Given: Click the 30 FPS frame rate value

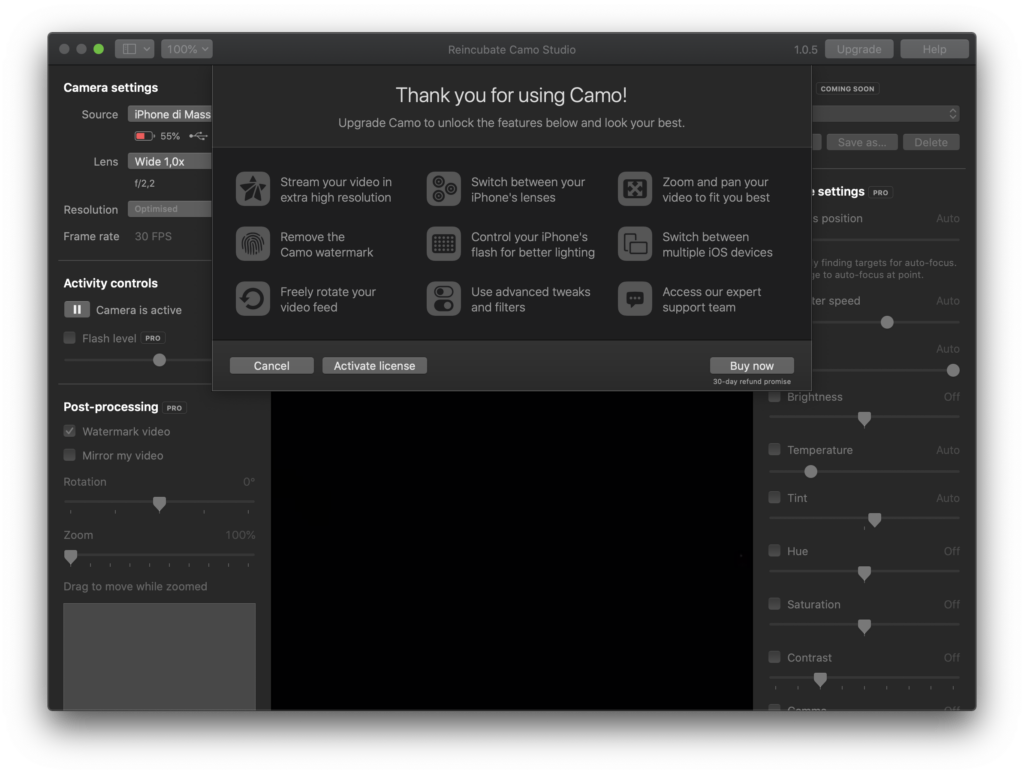Looking at the screenshot, I should pyautogui.click(x=153, y=236).
